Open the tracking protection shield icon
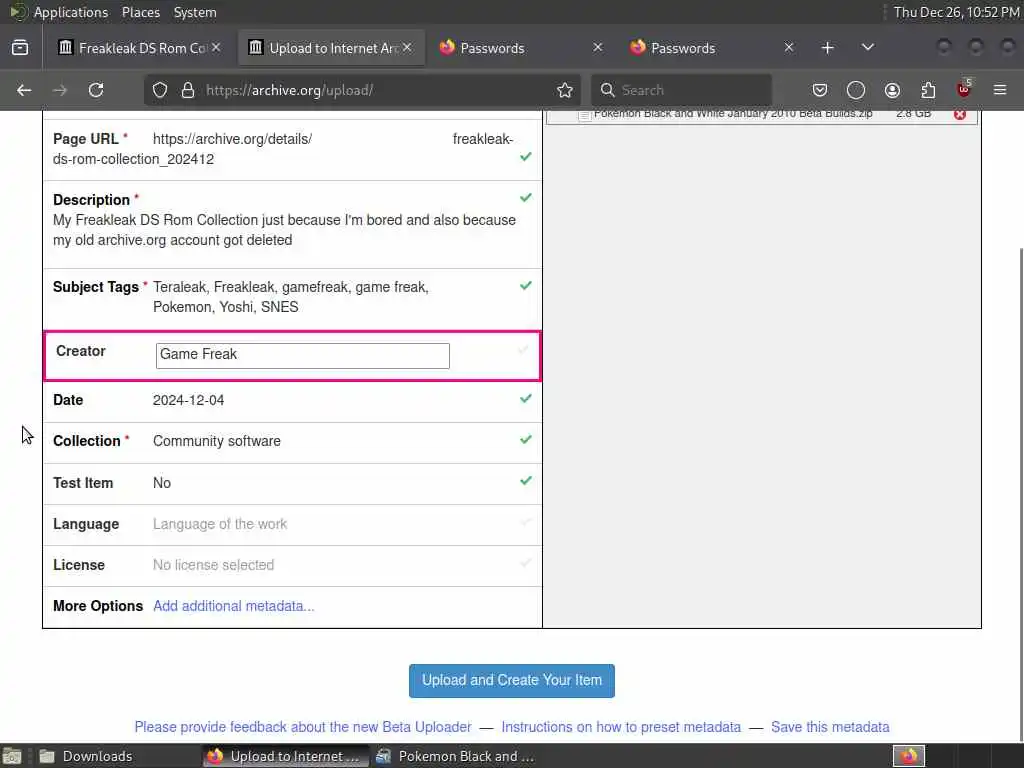 point(160,90)
